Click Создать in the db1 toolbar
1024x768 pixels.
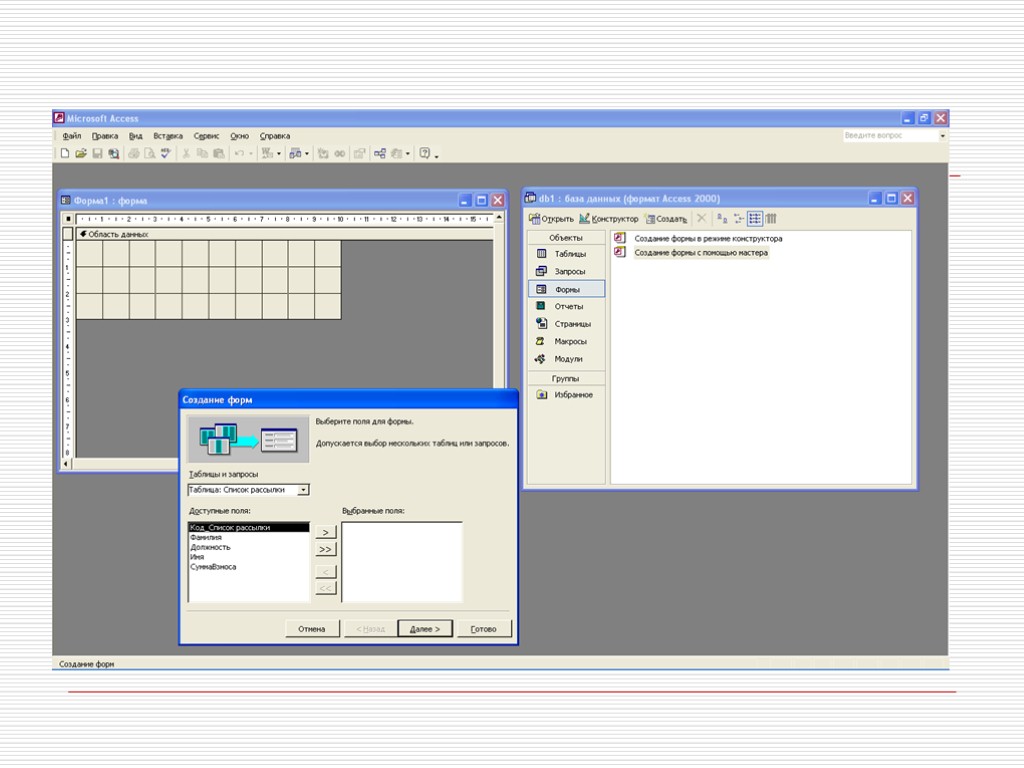pyautogui.click(x=666, y=218)
